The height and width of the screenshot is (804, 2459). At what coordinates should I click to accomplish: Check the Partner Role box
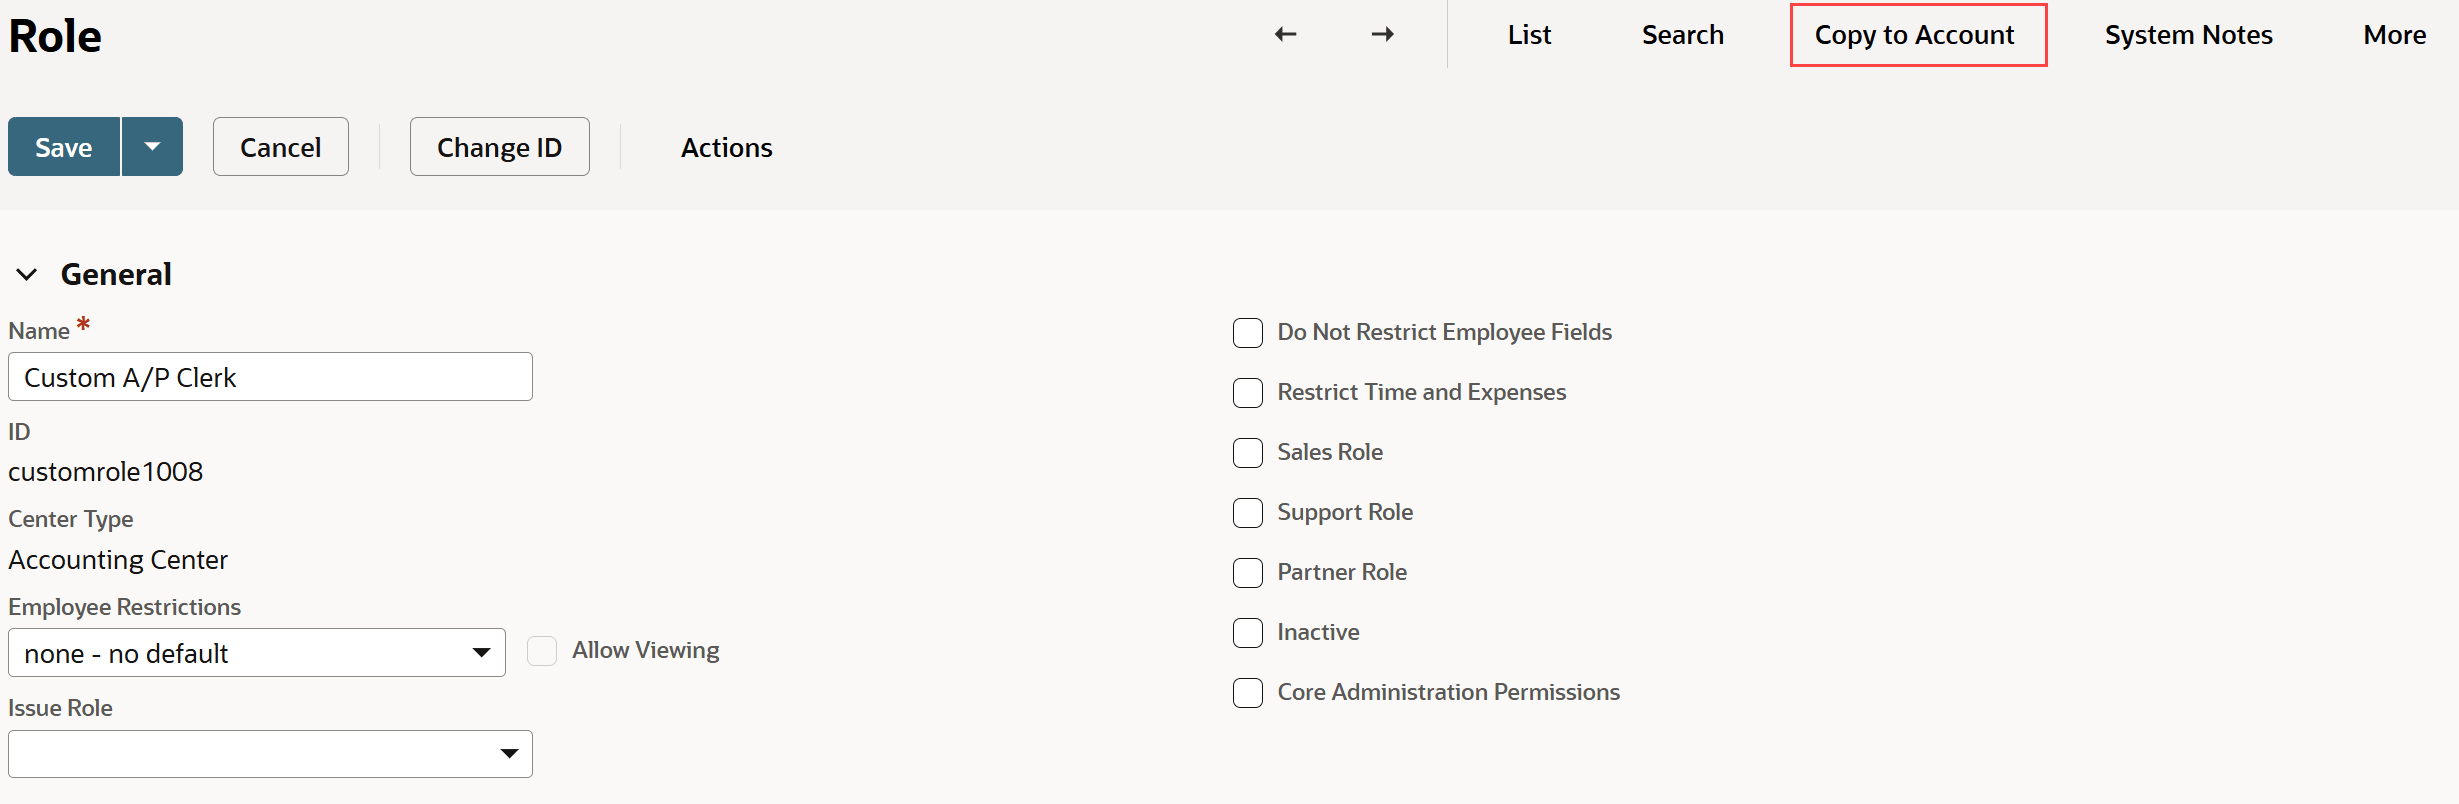[1247, 573]
